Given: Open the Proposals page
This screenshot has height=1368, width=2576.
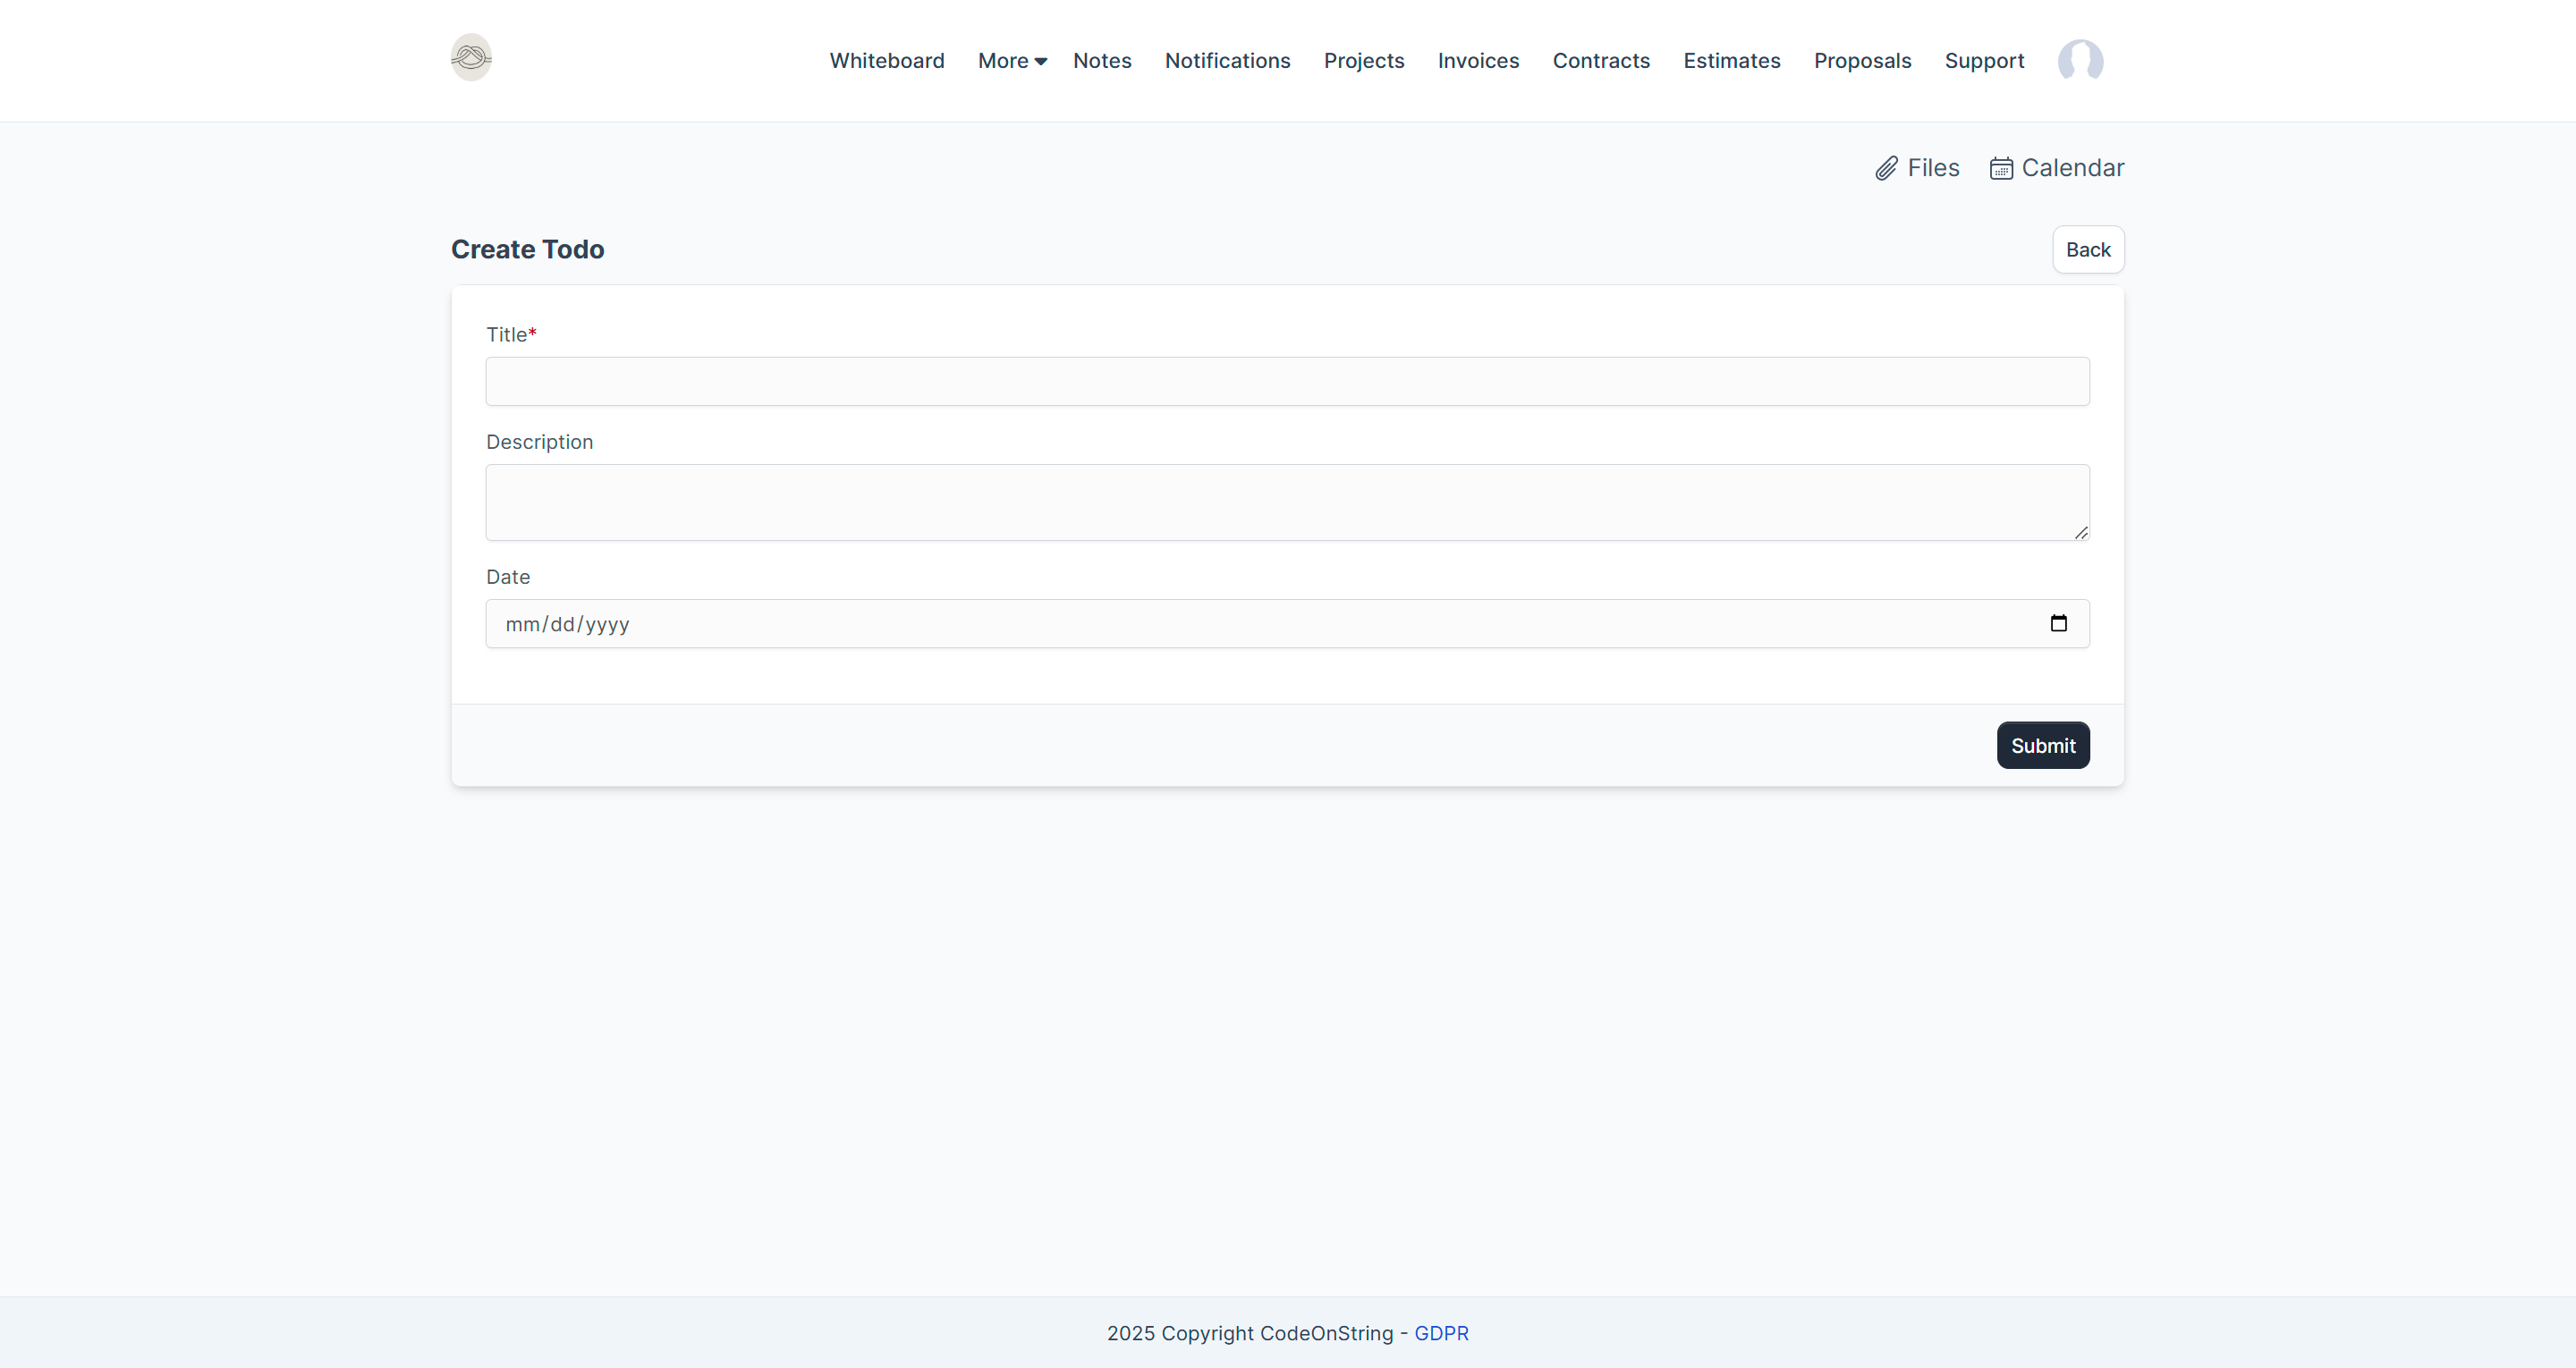Looking at the screenshot, I should 1862,61.
